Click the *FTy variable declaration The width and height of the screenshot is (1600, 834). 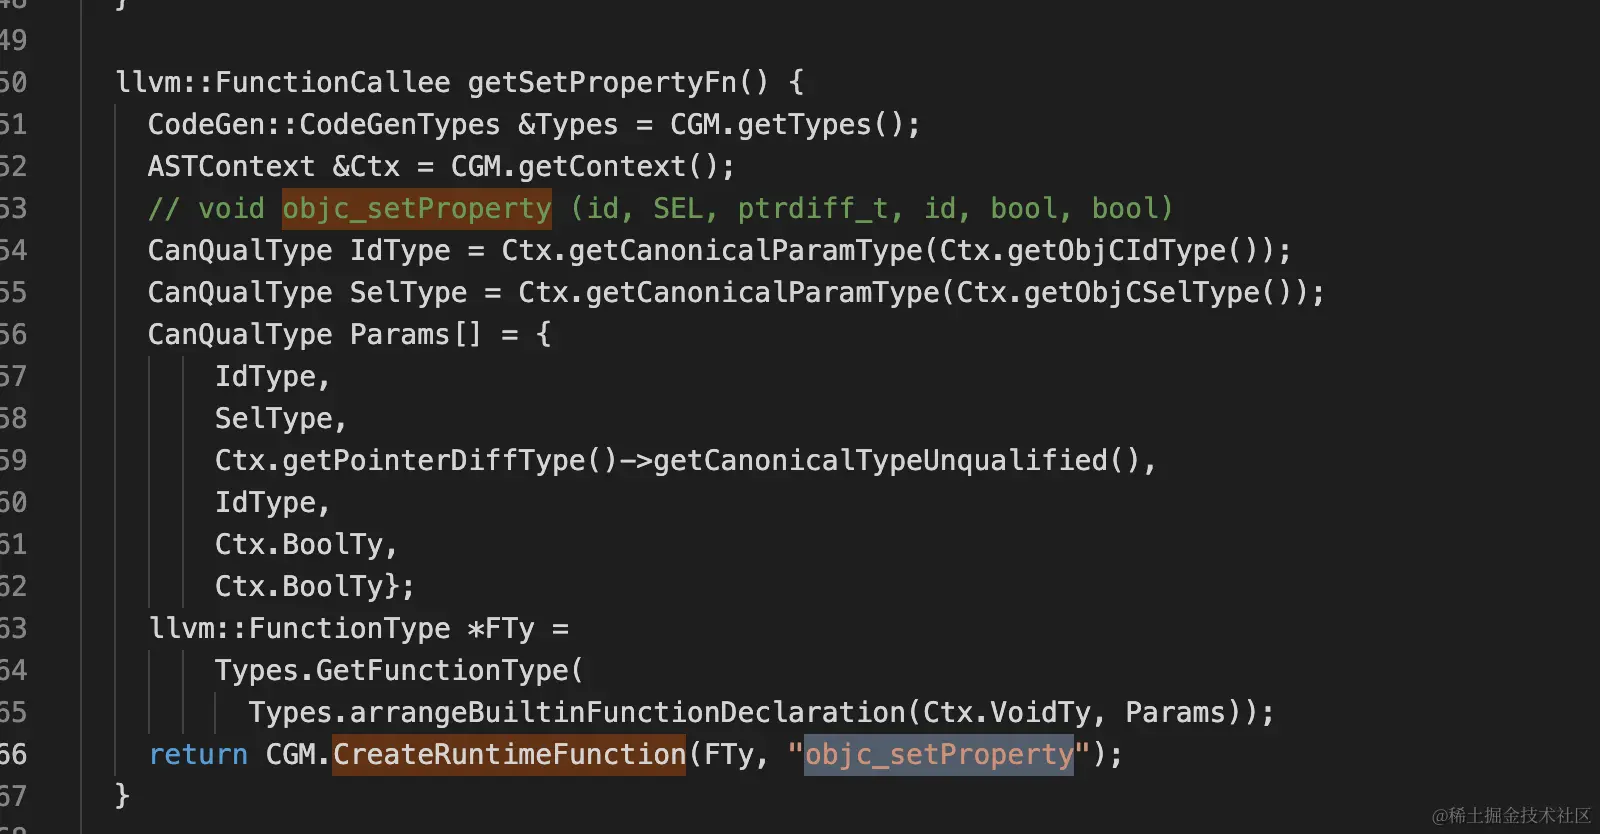pyautogui.click(x=501, y=628)
